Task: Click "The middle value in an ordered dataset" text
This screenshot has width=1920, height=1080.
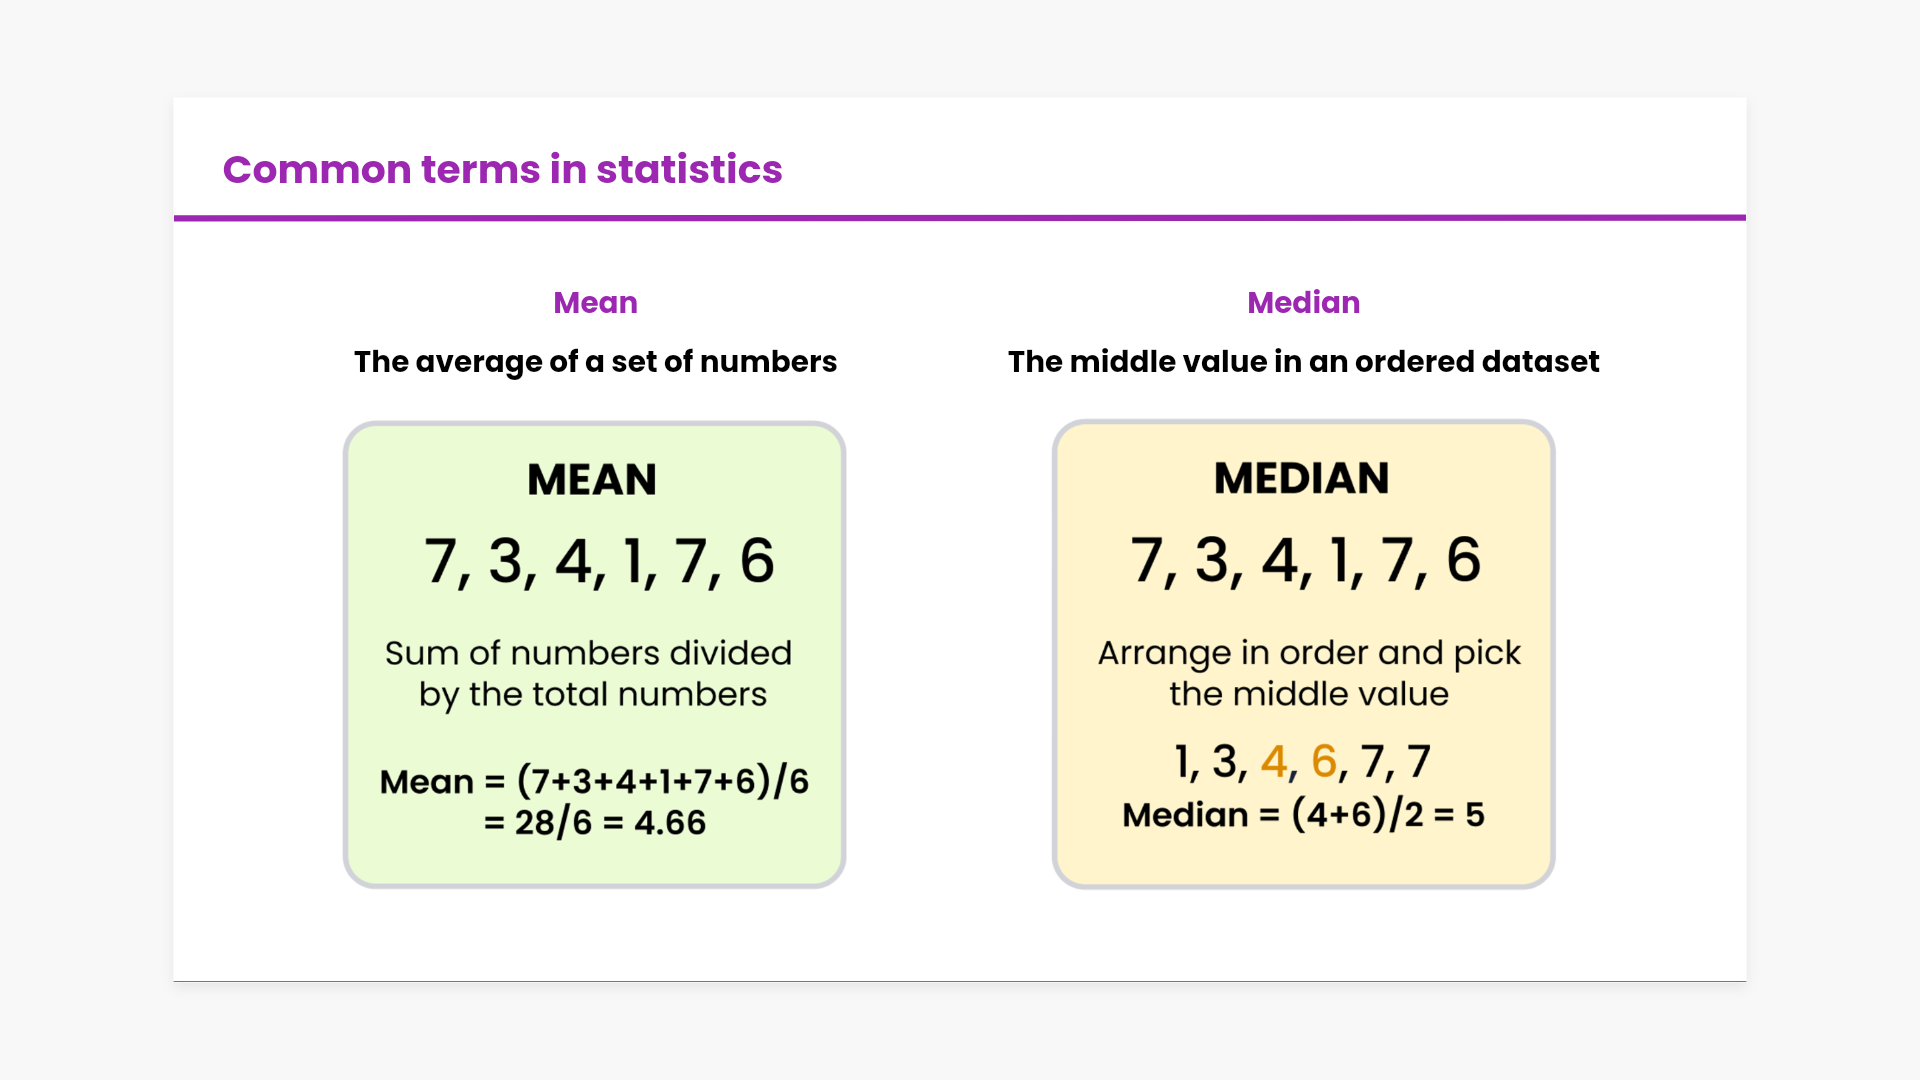Action: (x=1303, y=362)
